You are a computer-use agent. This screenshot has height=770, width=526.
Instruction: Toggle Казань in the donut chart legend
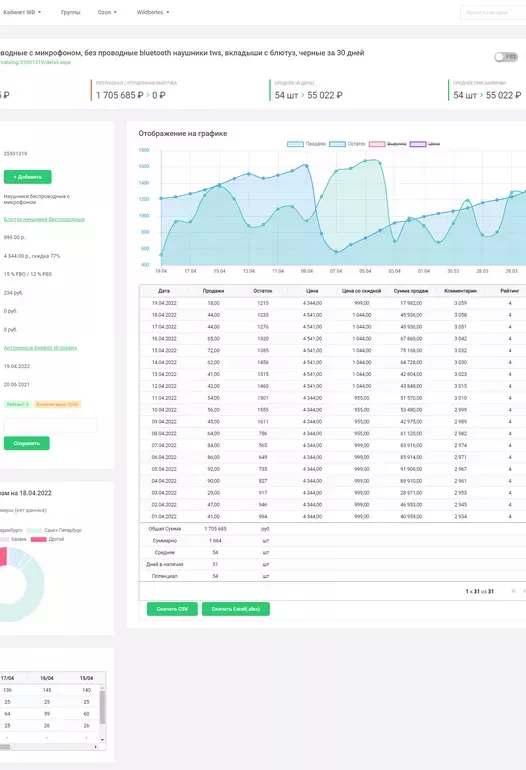click(13, 539)
